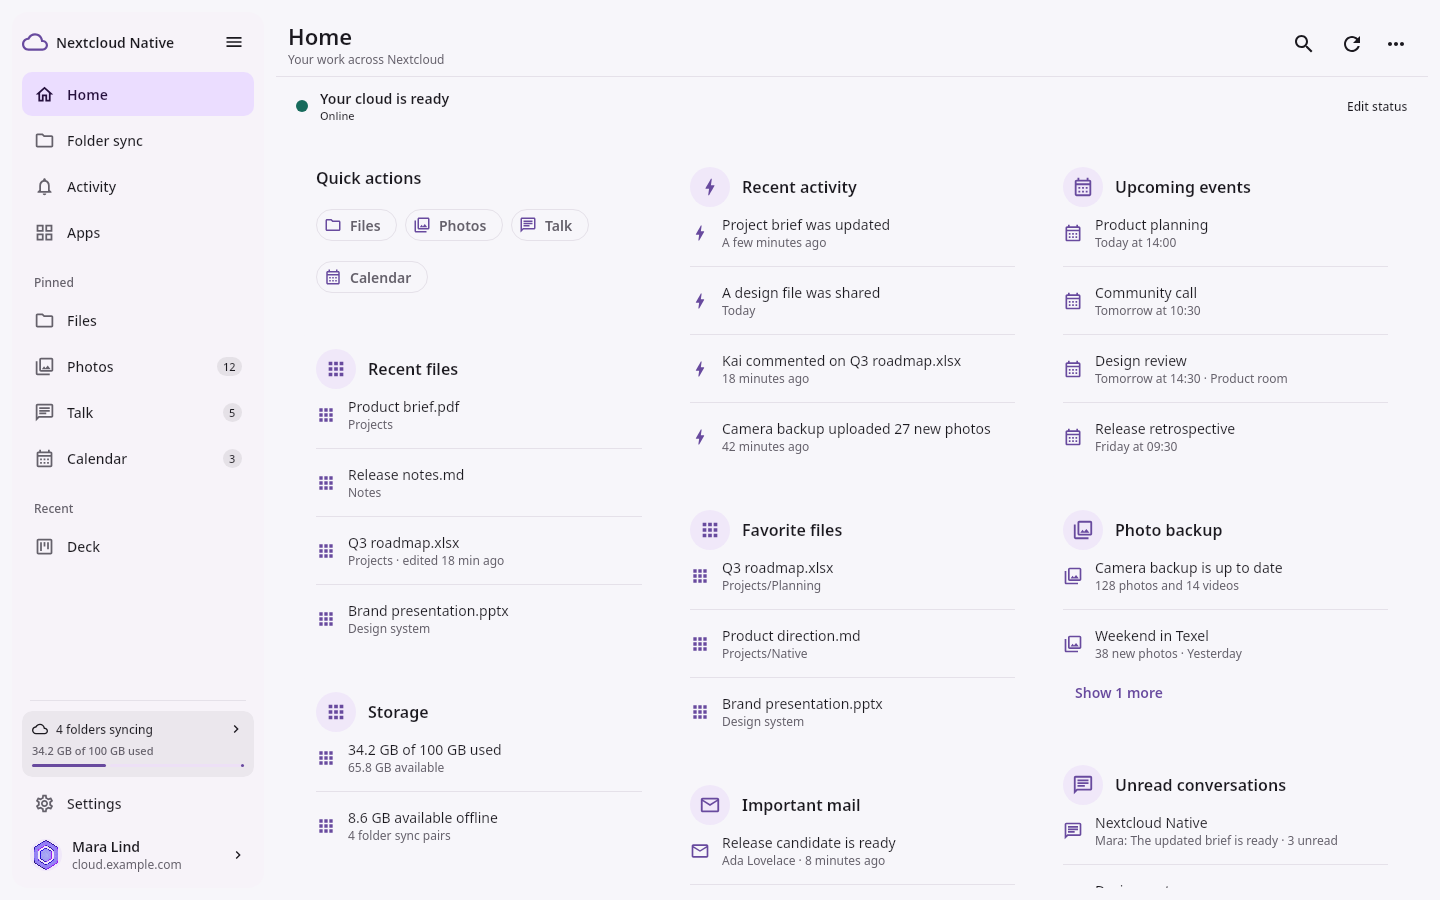Image resolution: width=1440 pixels, height=900 pixels.
Task: Click the Calendar quick action button
Action: [x=371, y=277]
